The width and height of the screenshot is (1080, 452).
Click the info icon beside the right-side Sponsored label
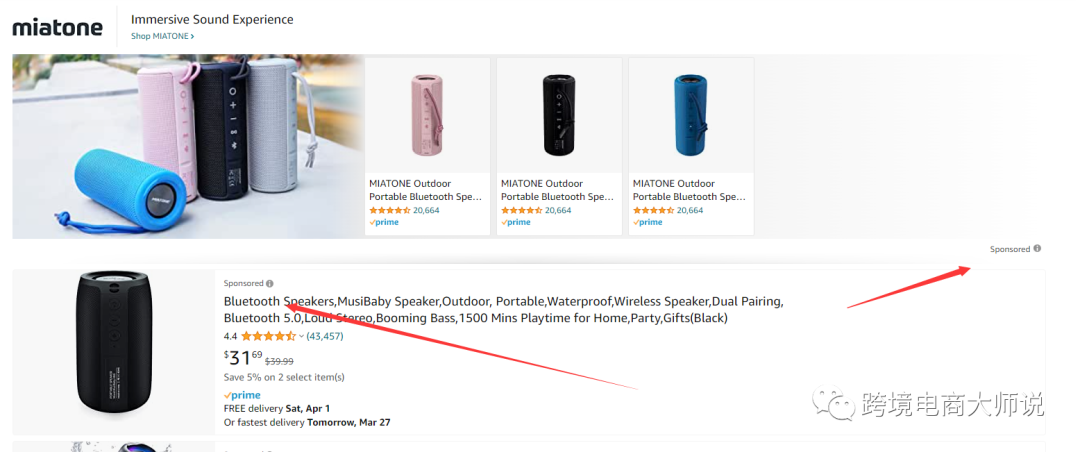[1037, 249]
